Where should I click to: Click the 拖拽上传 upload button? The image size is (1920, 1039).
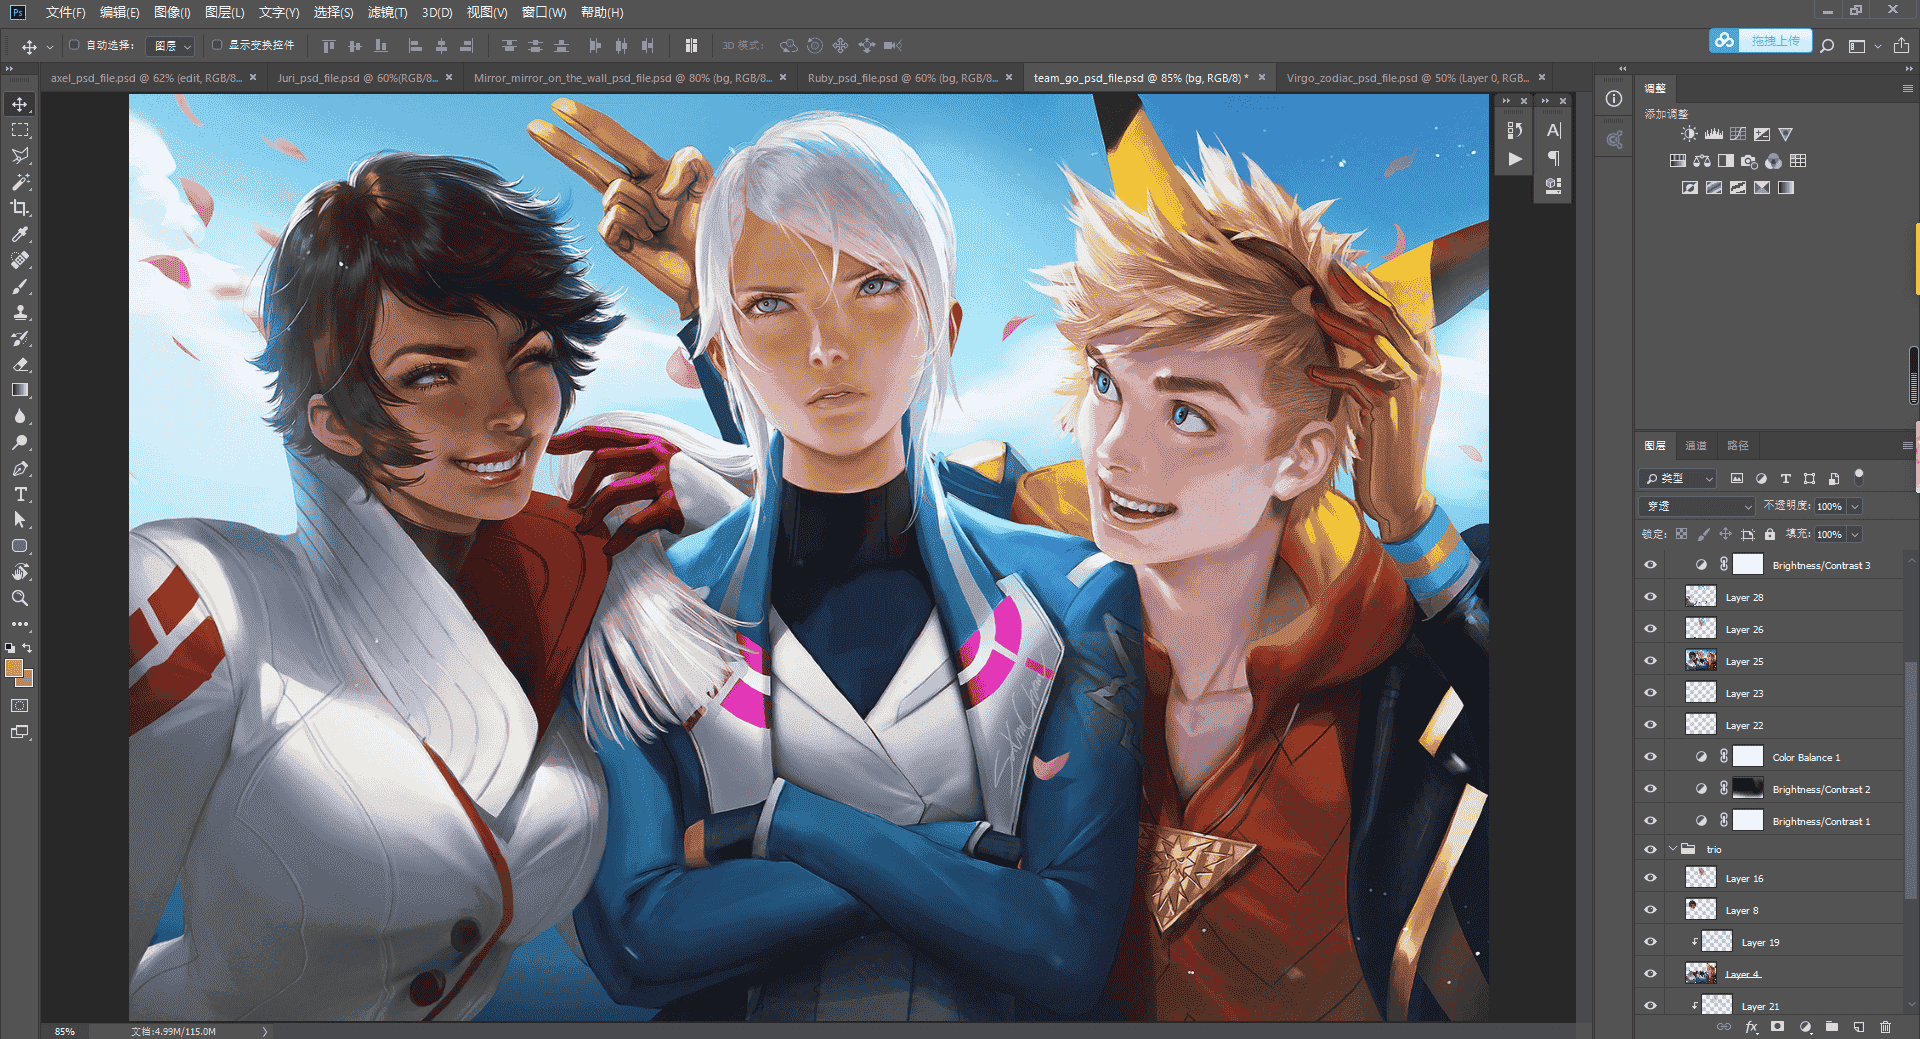(1760, 41)
